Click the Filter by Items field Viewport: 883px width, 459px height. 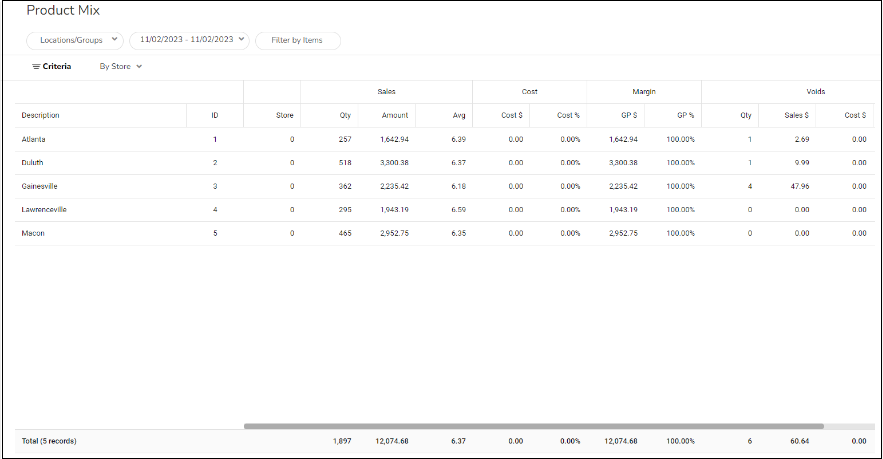(x=297, y=41)
